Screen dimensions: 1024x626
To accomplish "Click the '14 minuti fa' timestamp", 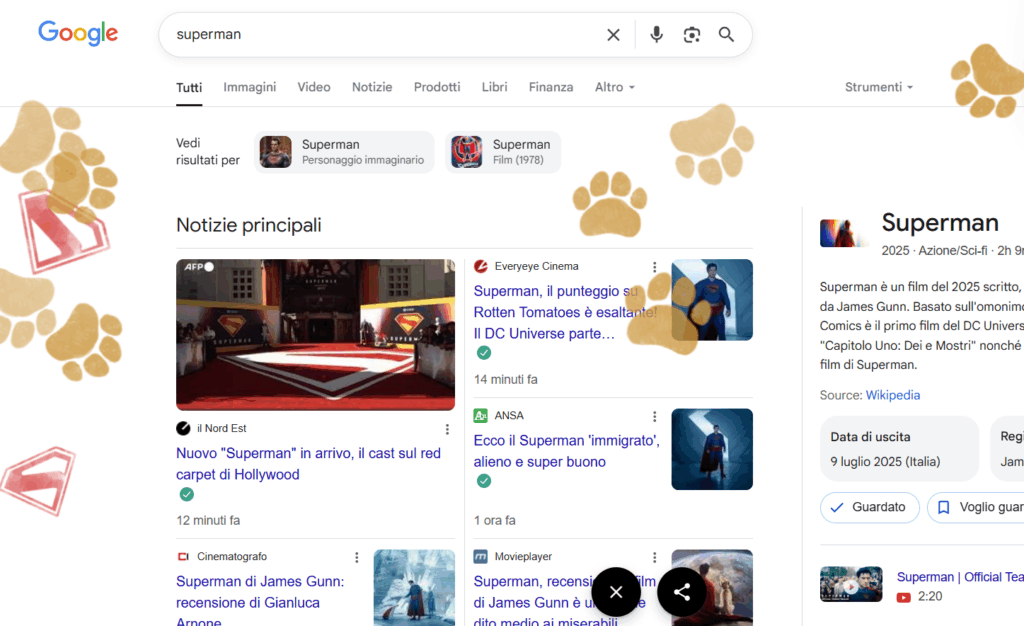I will coord(505,379).
